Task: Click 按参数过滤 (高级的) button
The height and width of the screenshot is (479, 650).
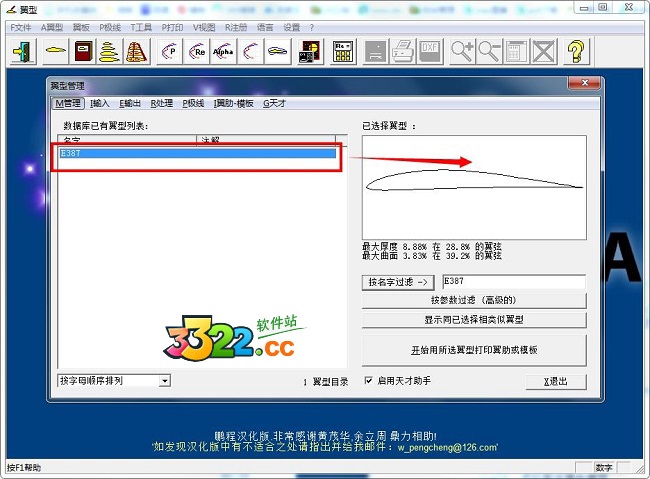Action: tap(474, 300)
